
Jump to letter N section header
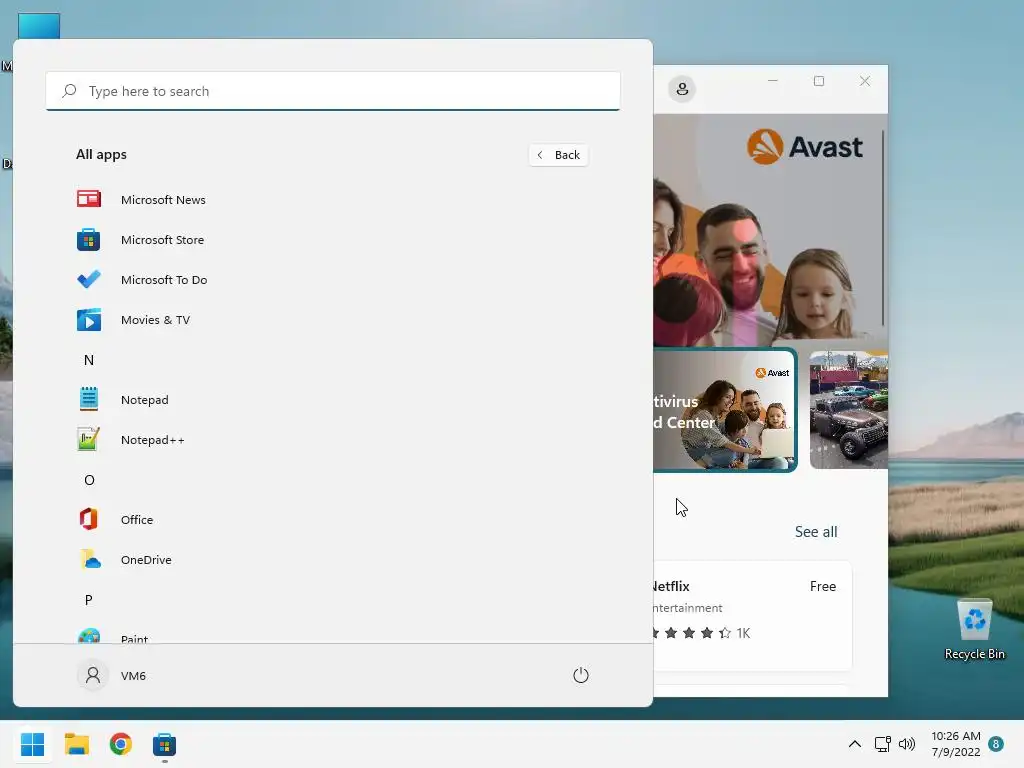tap(89, 360)
